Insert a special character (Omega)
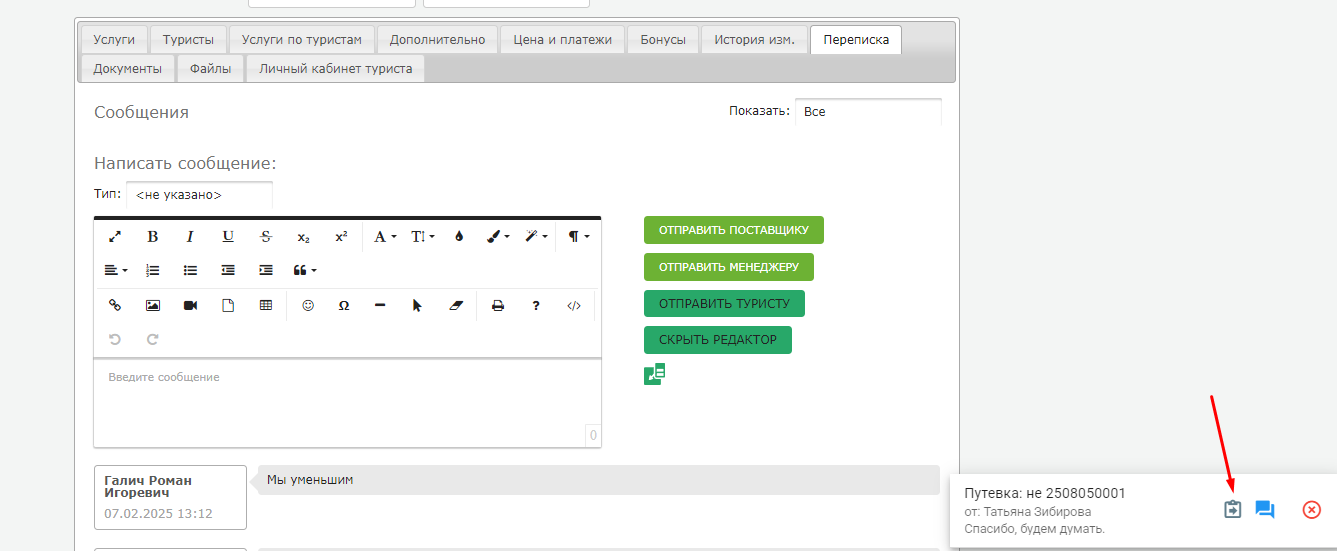1337x551 pixels. pos(344,306)
